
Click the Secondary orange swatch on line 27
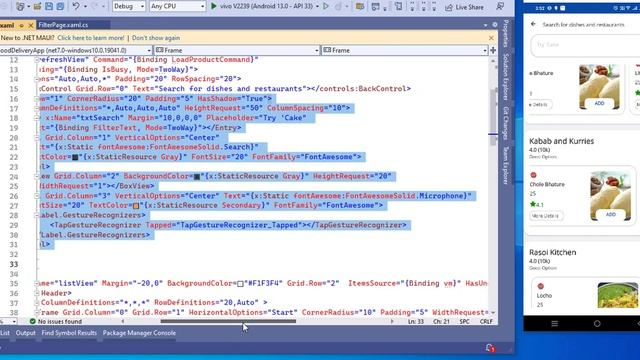pyautogui.click(x=136, y=206)
